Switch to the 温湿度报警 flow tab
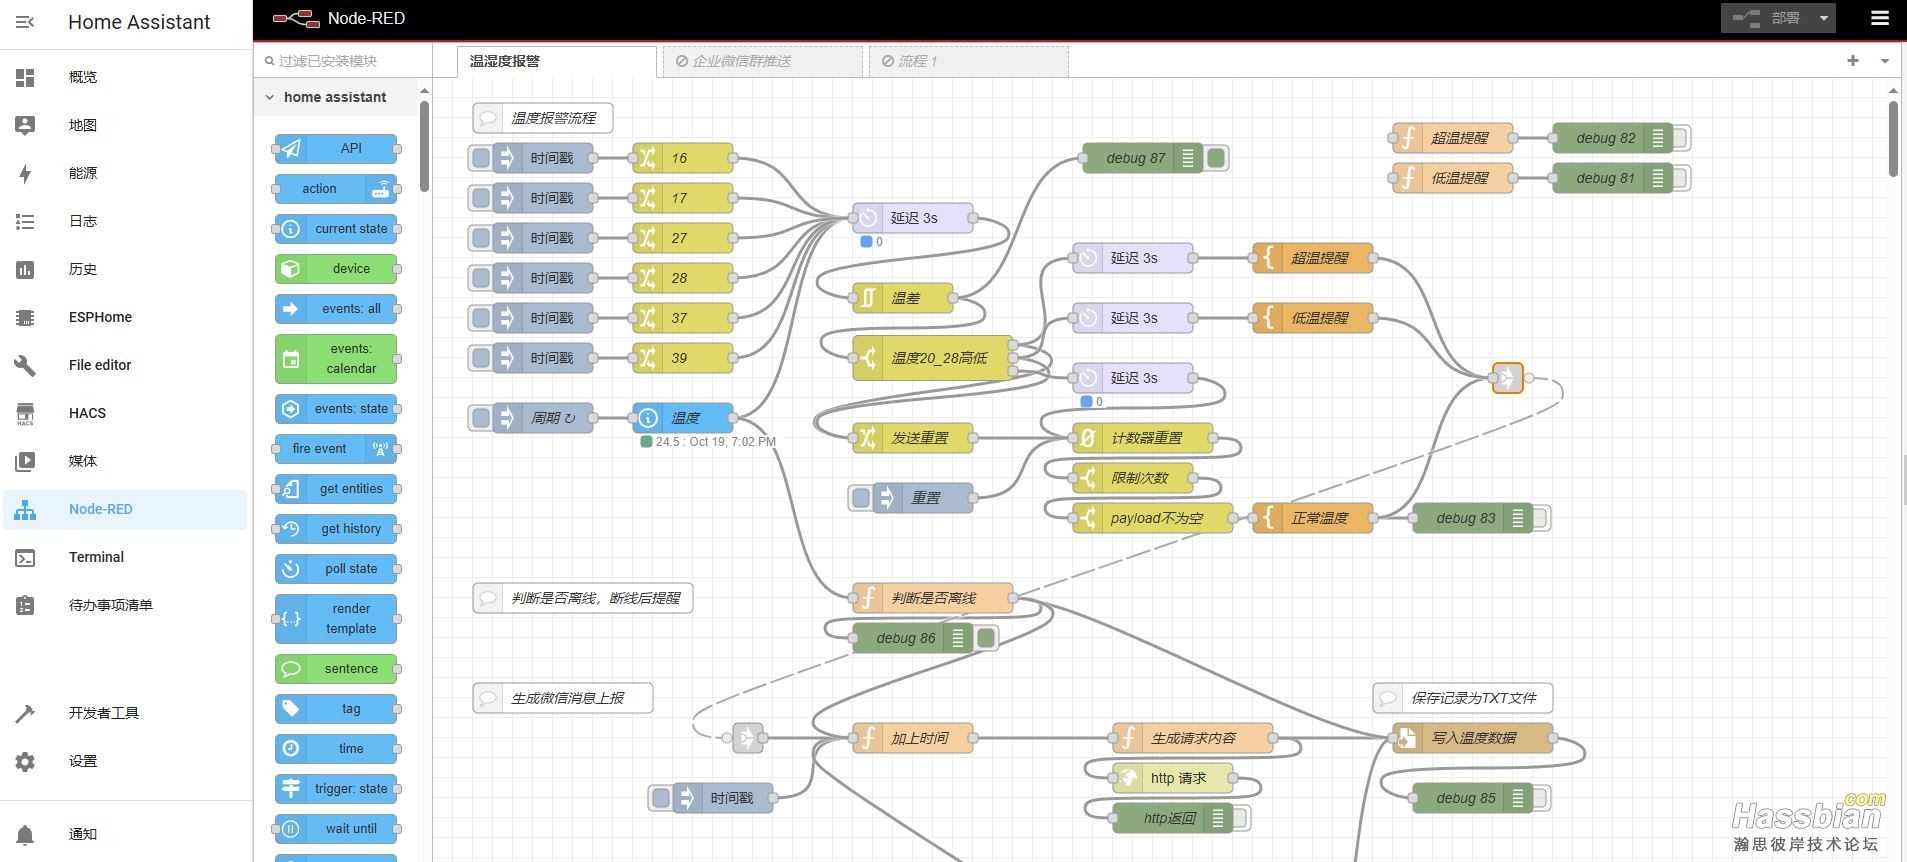Image resolution: width=1907 pixels, height=862 pixels. pyautogui.click(x=557, y=61)
